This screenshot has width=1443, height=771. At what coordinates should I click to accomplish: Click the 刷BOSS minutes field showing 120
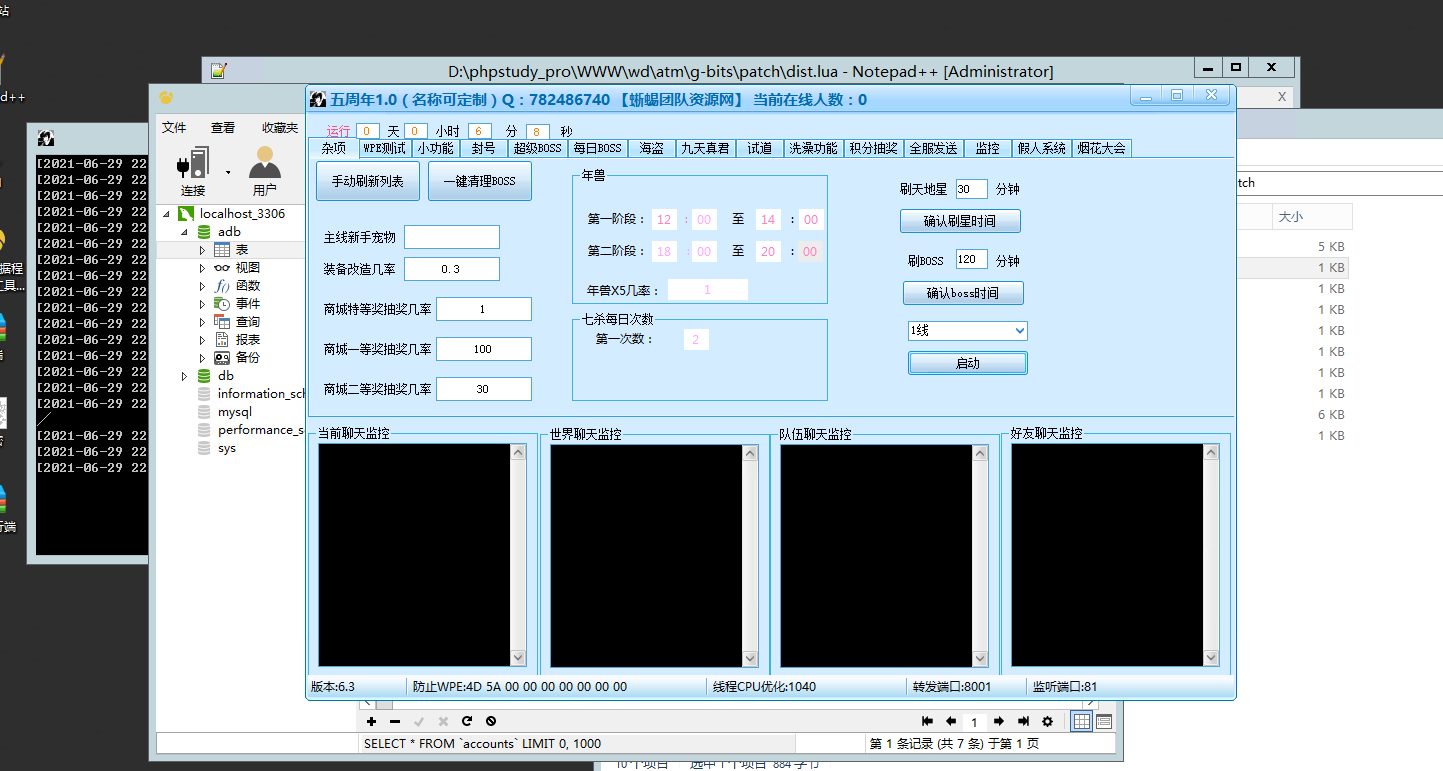(972, 260)
